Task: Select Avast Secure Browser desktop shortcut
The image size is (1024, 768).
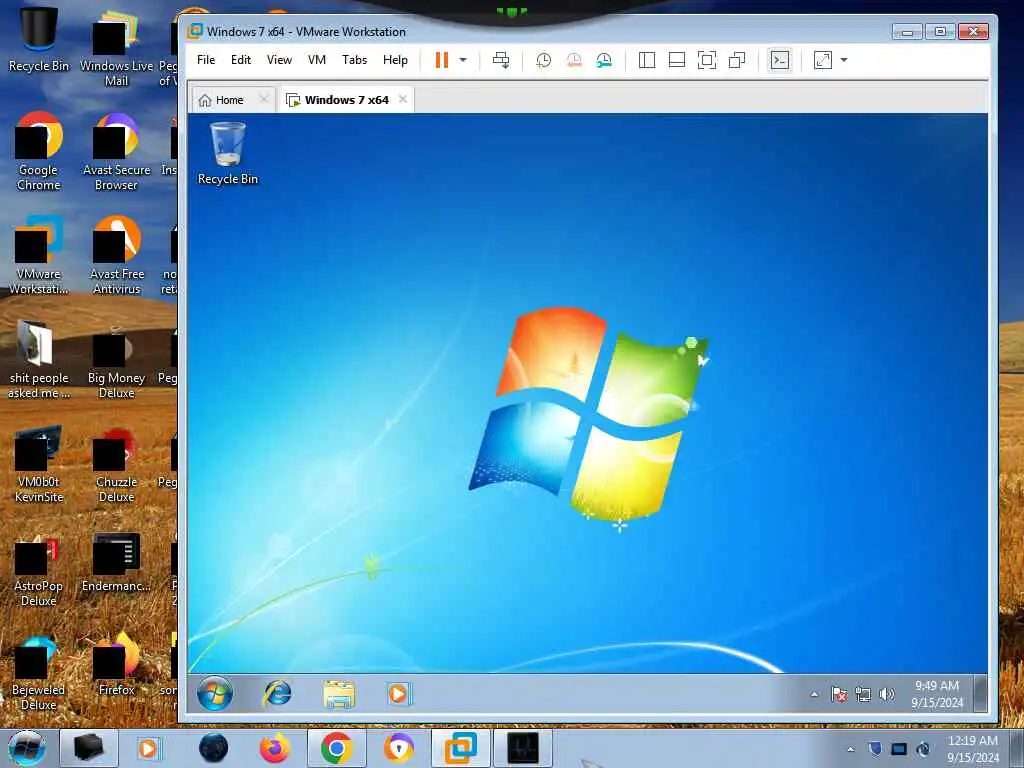Action: tap(116, 152)
